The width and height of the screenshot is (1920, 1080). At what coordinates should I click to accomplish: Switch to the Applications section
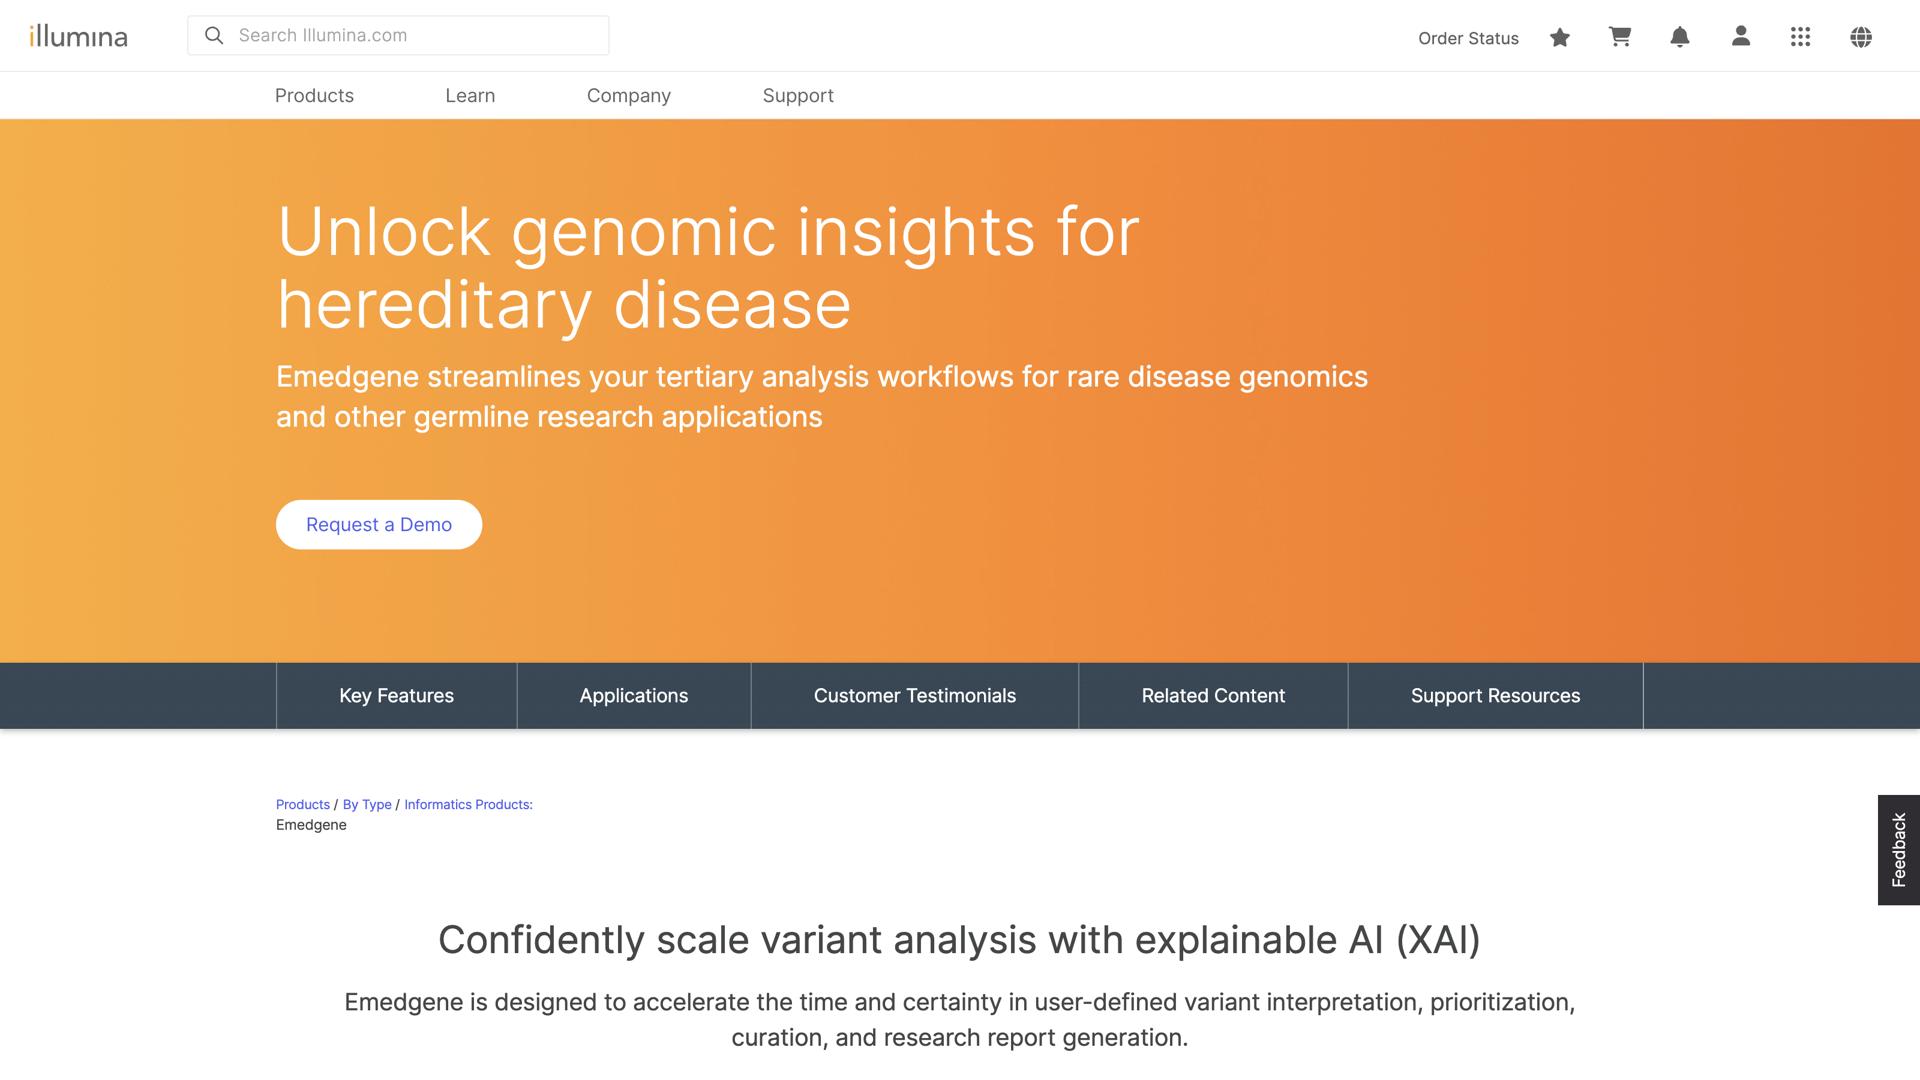coord(632,695)
